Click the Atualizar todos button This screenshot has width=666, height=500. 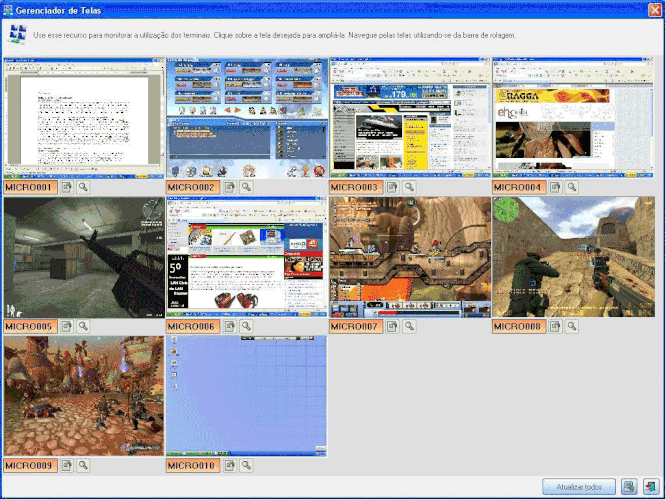click(579, 487)
